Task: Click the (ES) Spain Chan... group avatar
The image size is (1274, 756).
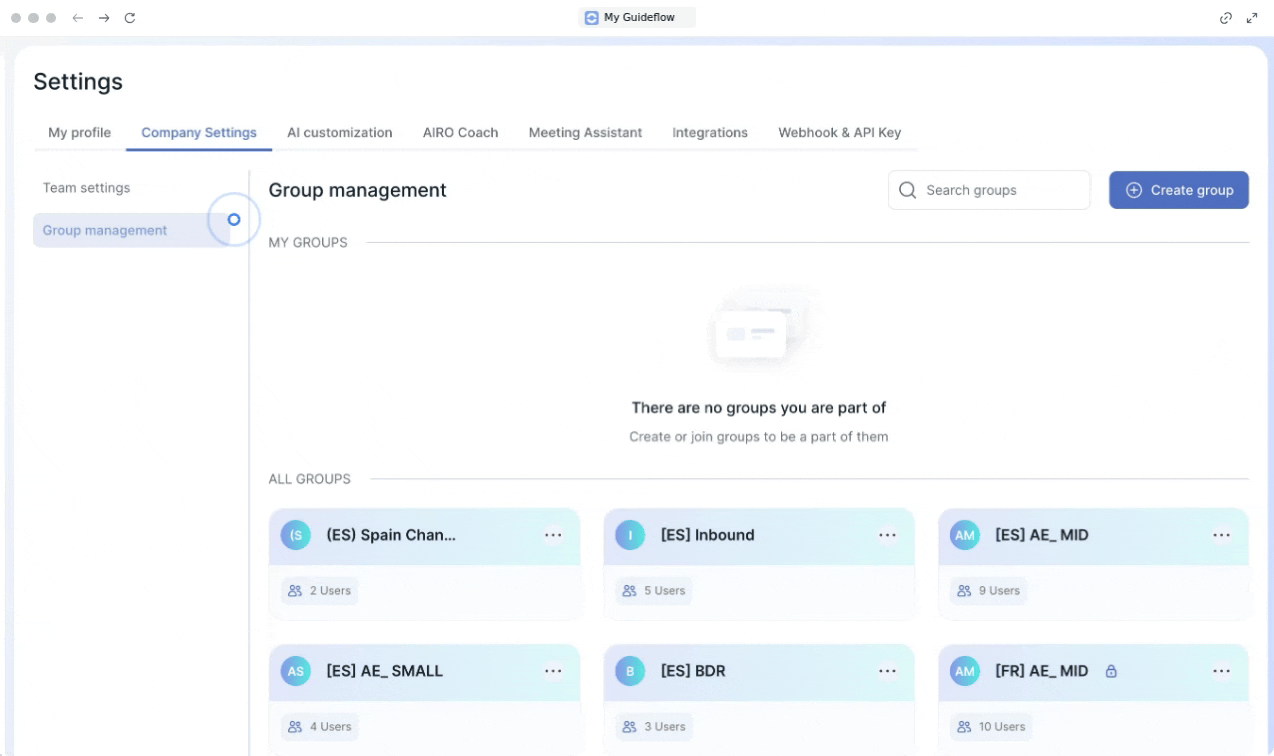Action: [296, 535]
